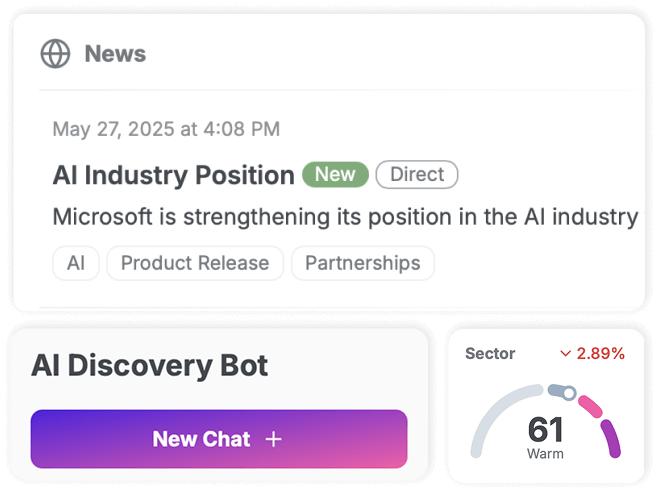Open the AI Industry Position article
Screen dimensions: 659x493
(x=174, y=175)
